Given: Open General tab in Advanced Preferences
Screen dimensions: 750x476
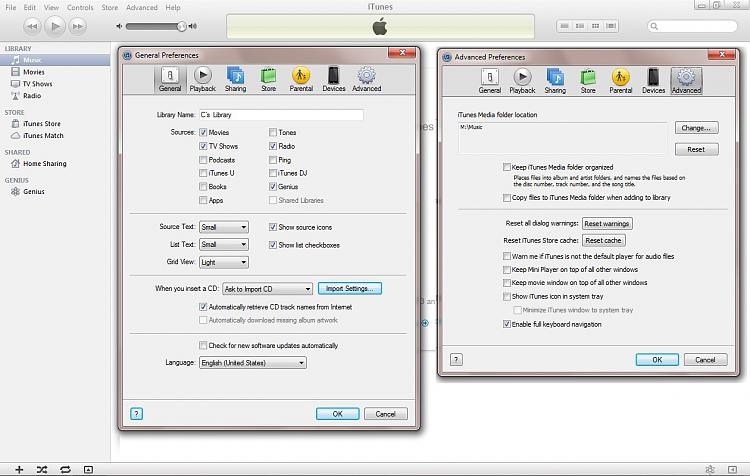Looking at the screenshot, I should (489, 81).
